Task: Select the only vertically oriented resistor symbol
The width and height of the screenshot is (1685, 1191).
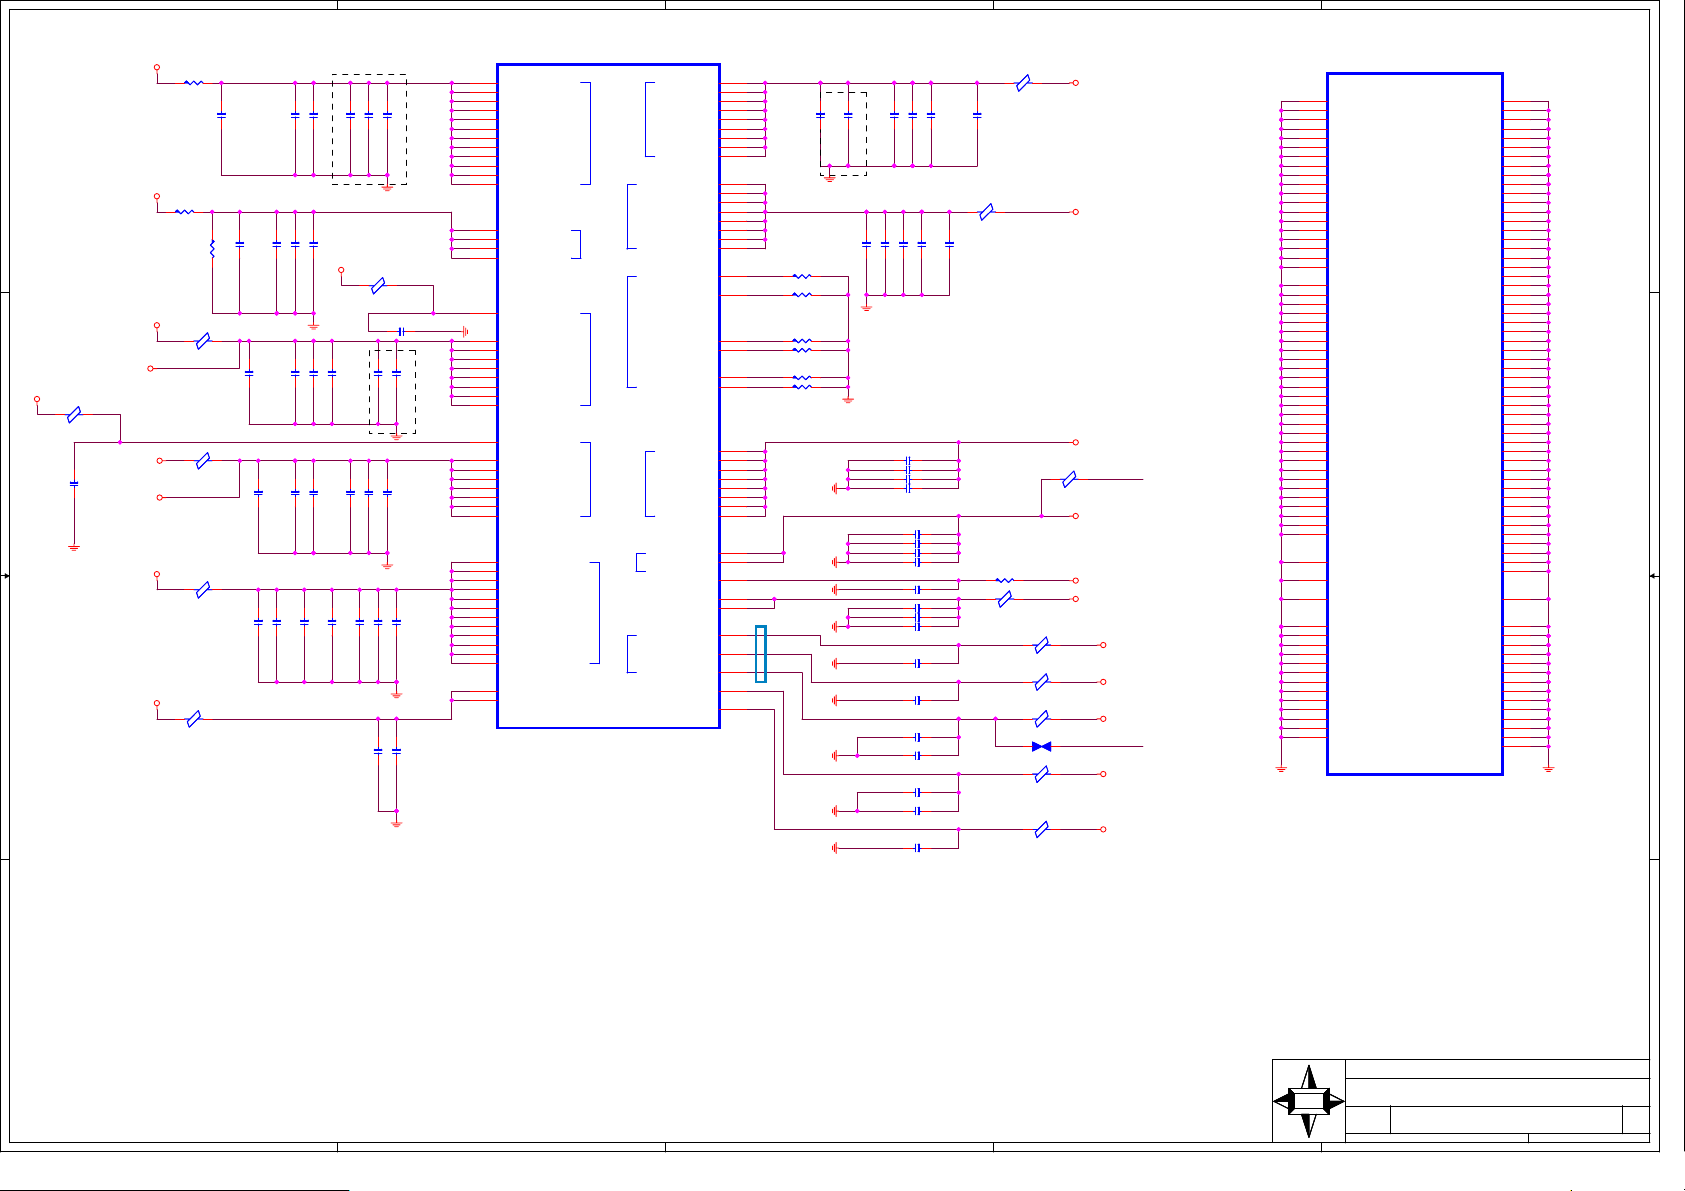Action: pos(212,248)
